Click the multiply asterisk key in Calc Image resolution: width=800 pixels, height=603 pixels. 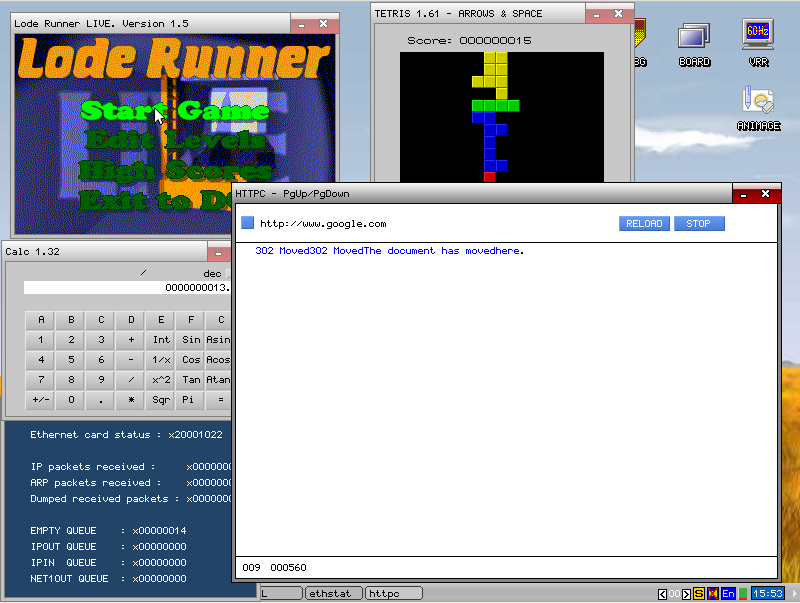pyautogui.click(x=131, y=400)
